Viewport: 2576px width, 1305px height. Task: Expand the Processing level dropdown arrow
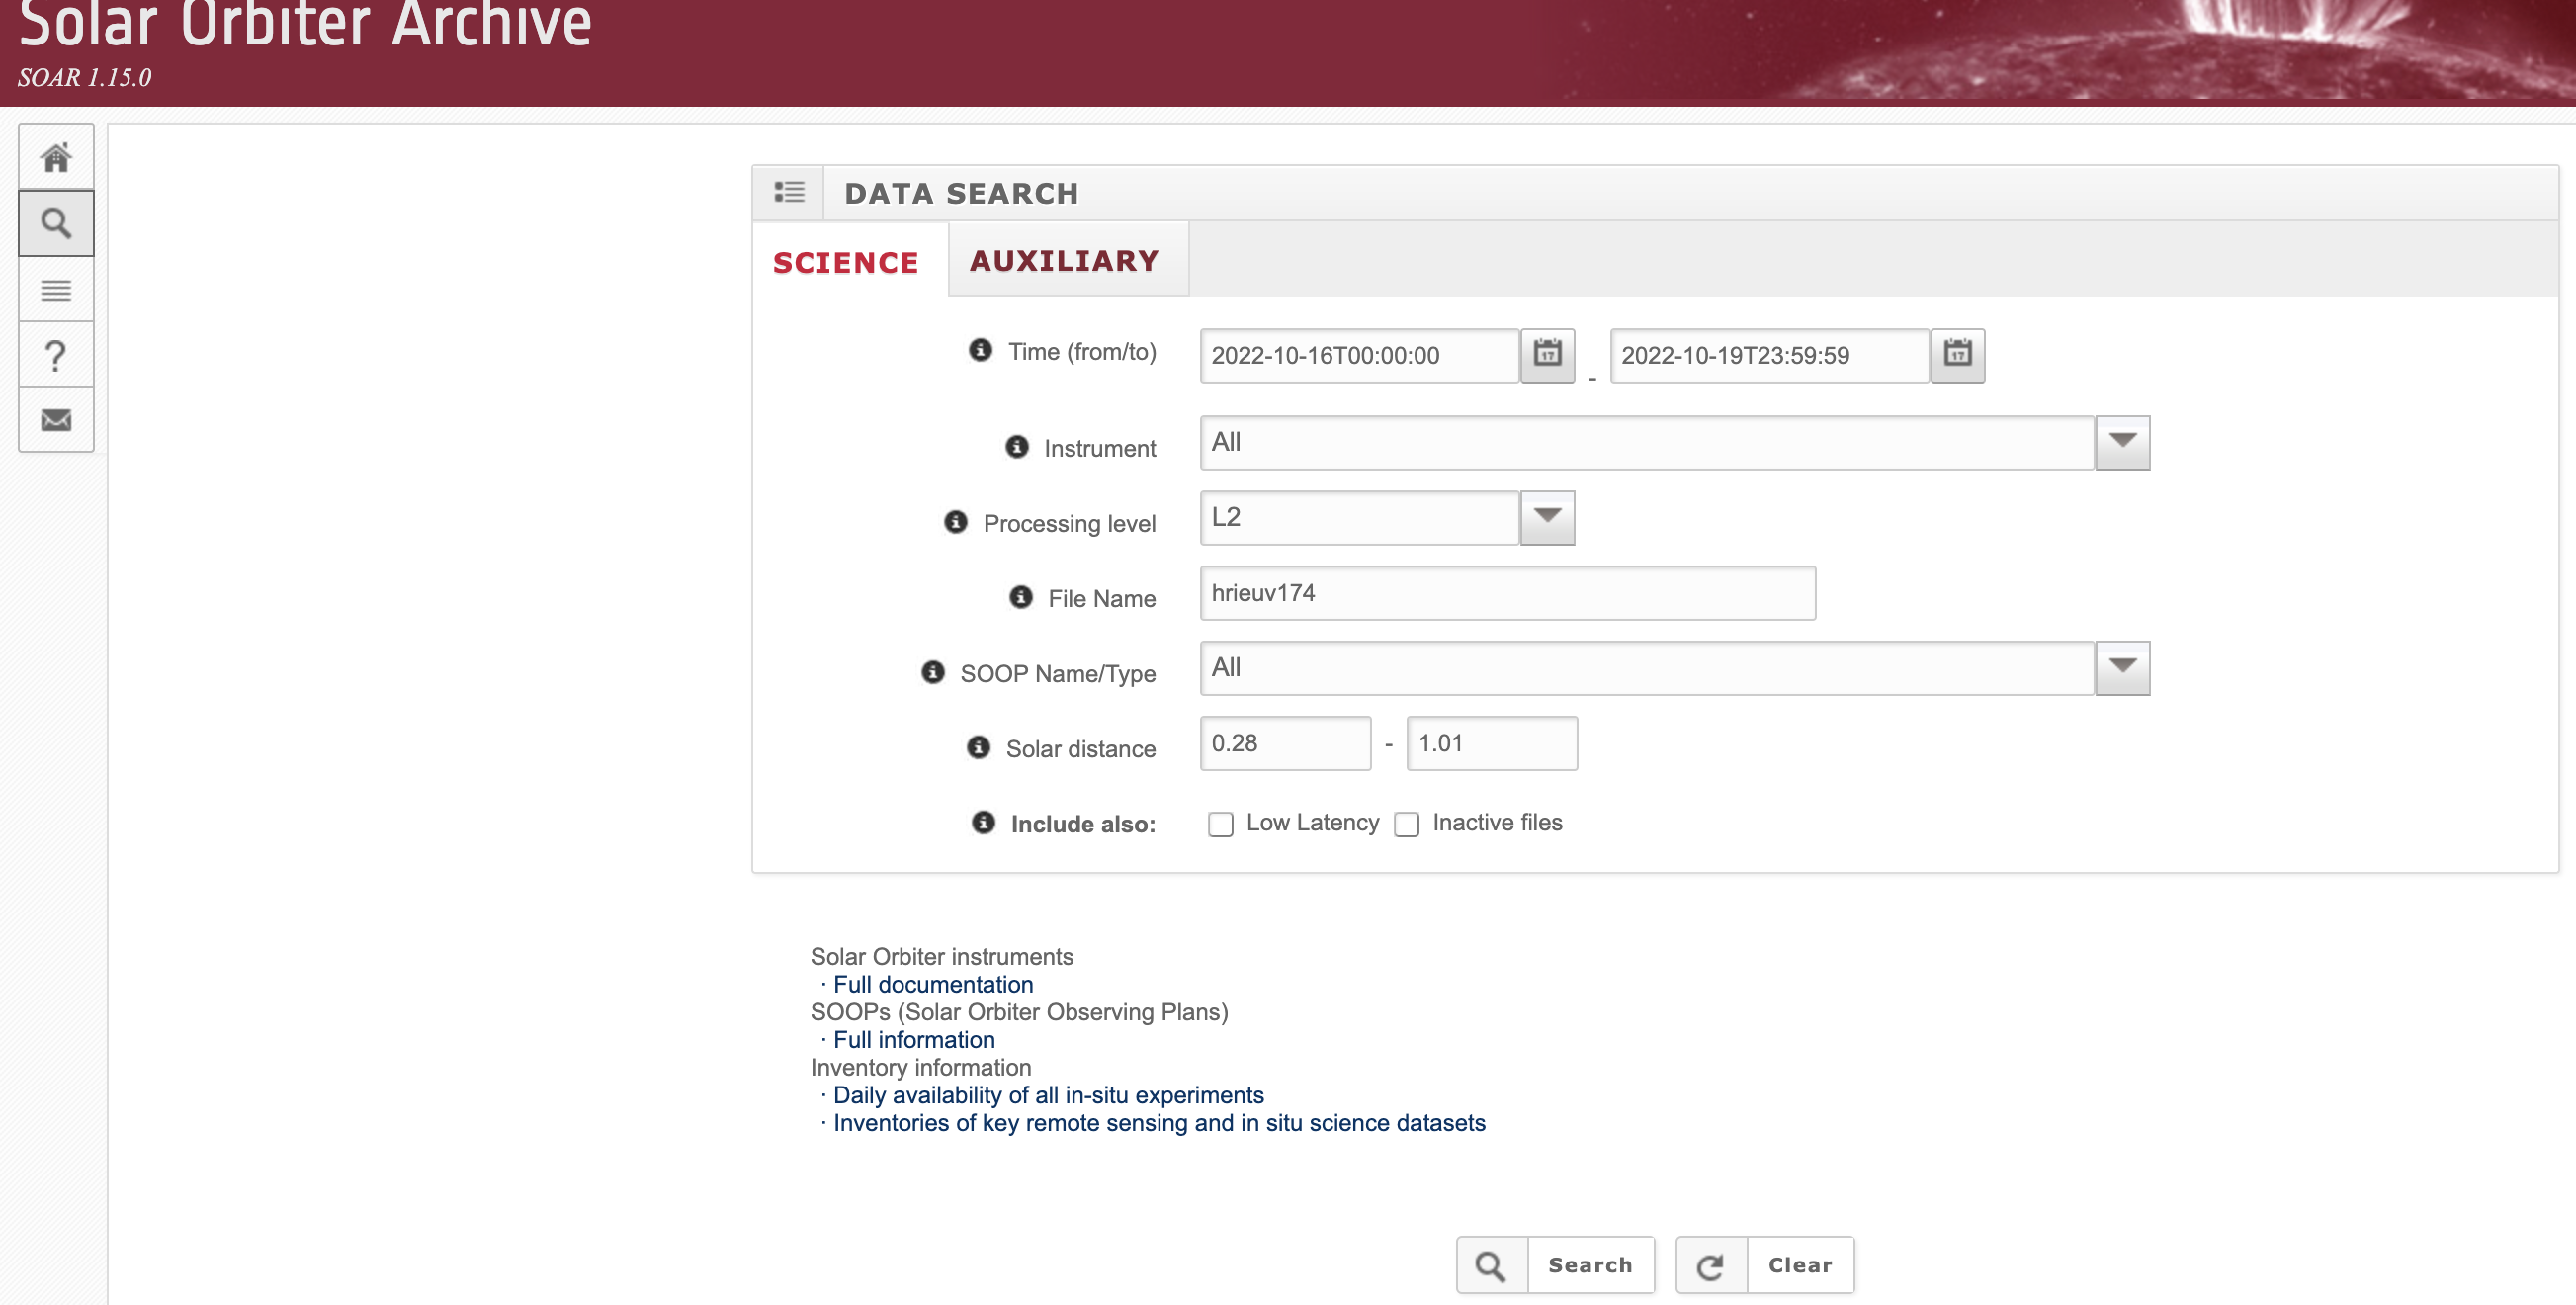(1547, 517)
